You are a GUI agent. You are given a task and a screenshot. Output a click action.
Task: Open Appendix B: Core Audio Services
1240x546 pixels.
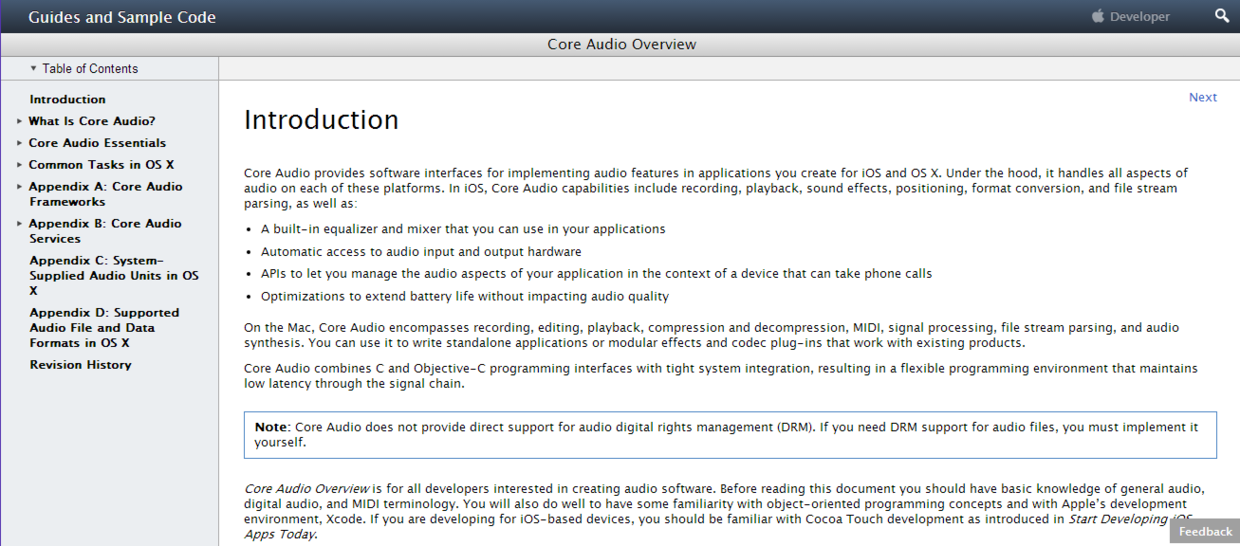[105, 231]
